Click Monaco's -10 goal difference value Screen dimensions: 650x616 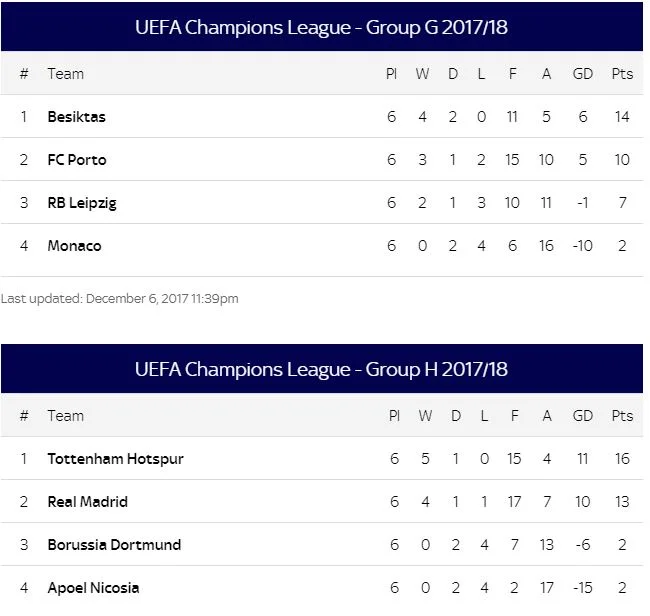click(581, 246)
